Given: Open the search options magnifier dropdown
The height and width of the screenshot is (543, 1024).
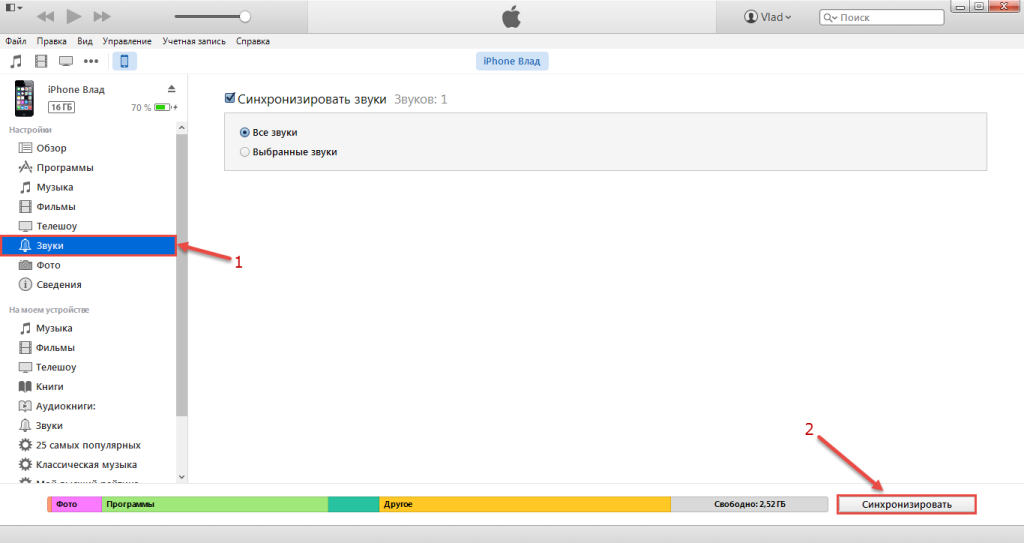Looking at the screenshot, I should (x=829, y=18).
